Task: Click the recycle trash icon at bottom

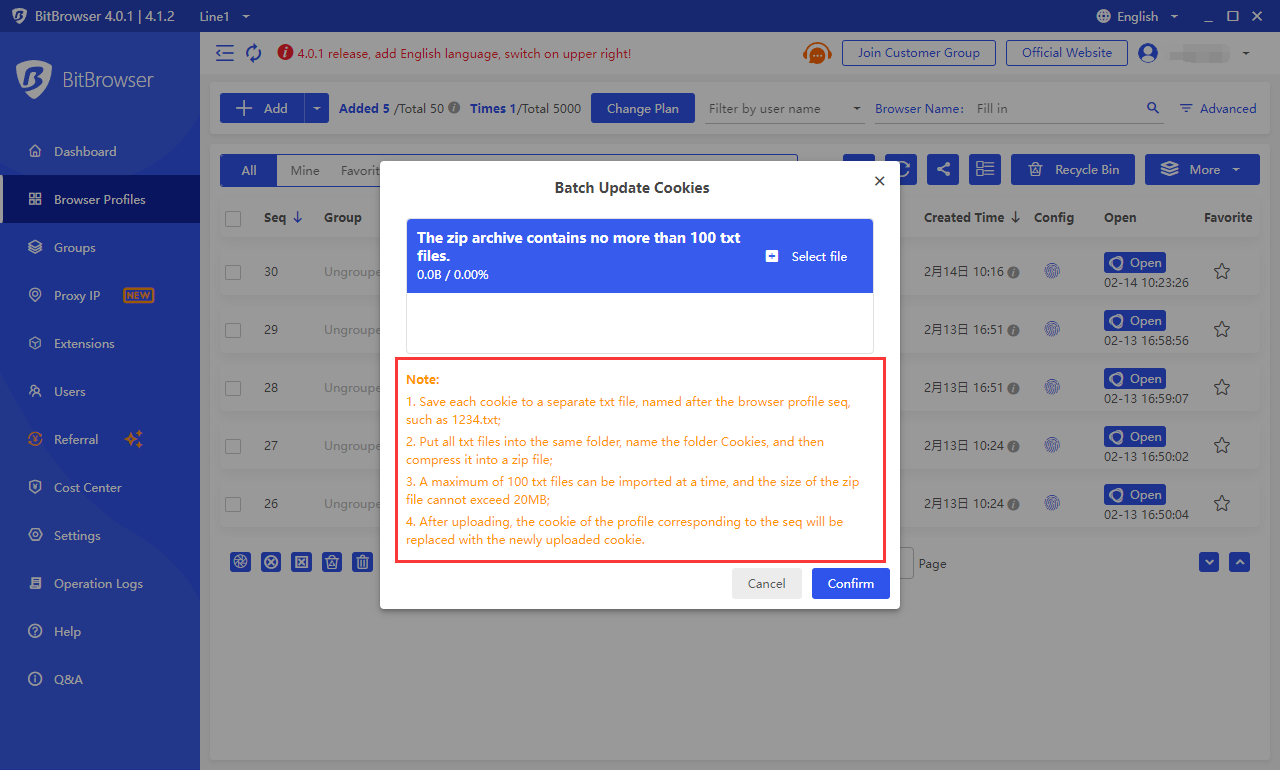Action: (x=333, y=562)
